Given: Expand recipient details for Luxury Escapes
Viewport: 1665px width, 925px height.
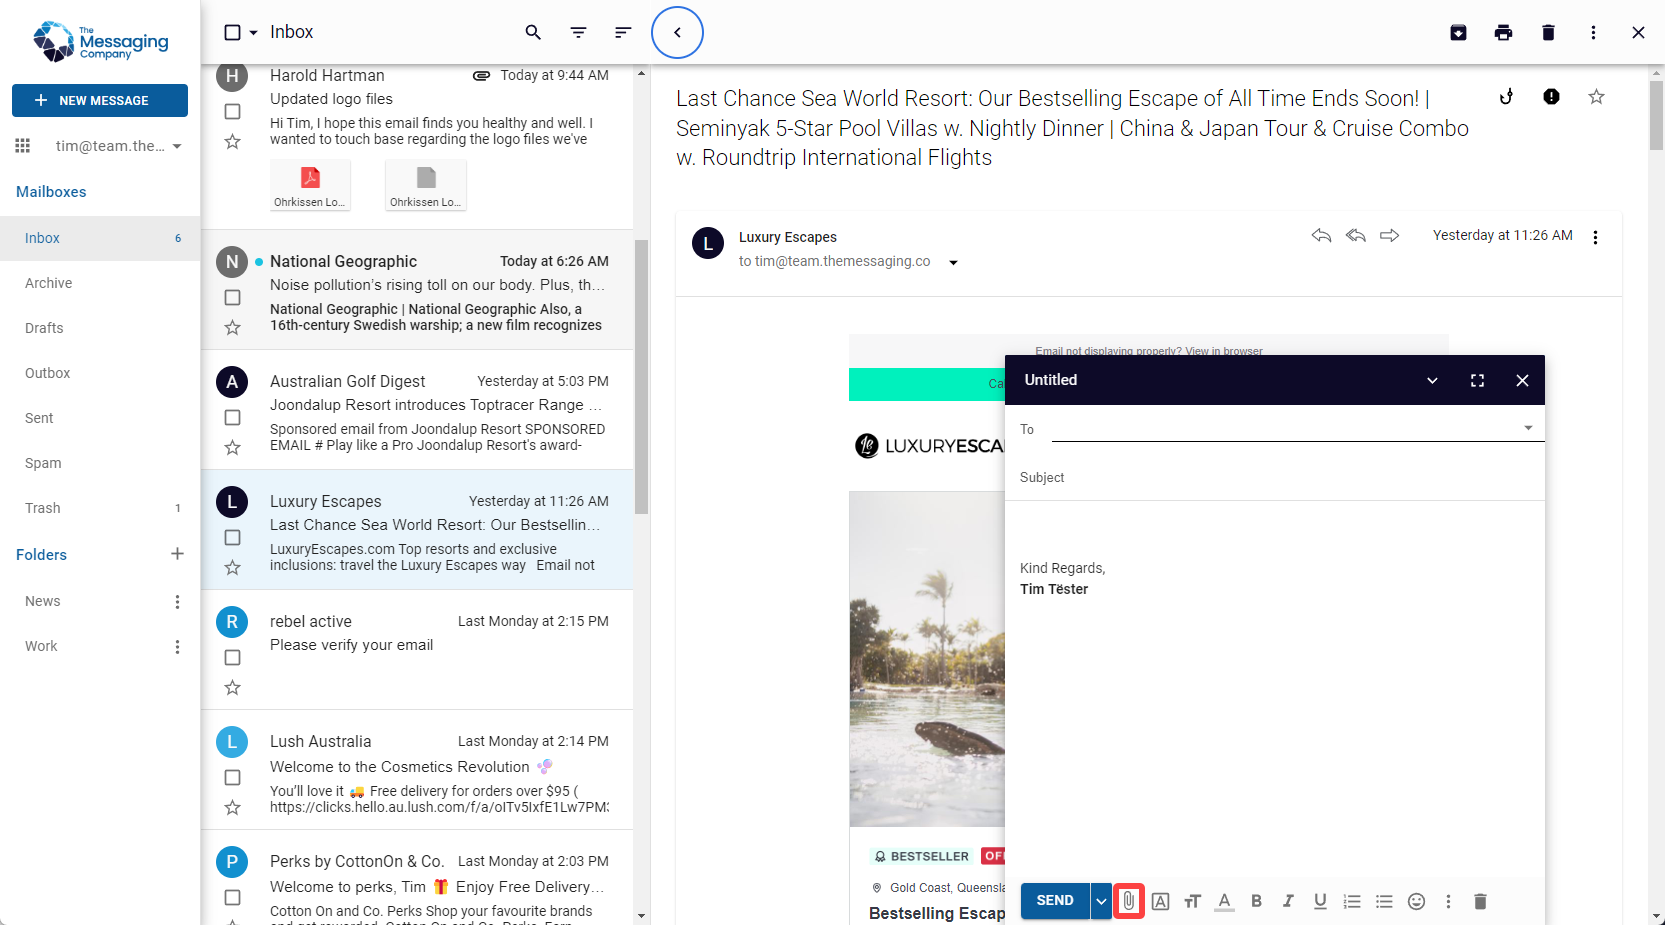Looking at the screenshot, I should (953, 262).
